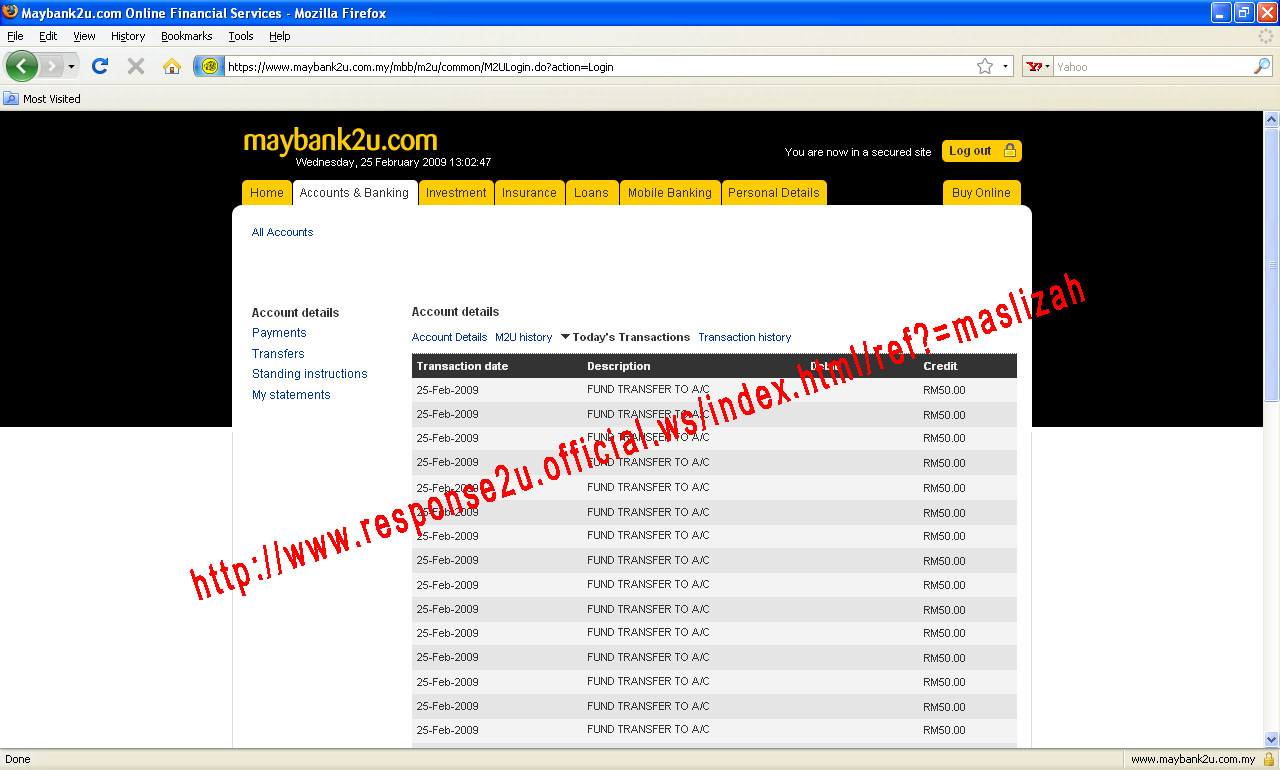Click inside the Yahoo search field
Screen dimensions: 1280x770
1153,67
